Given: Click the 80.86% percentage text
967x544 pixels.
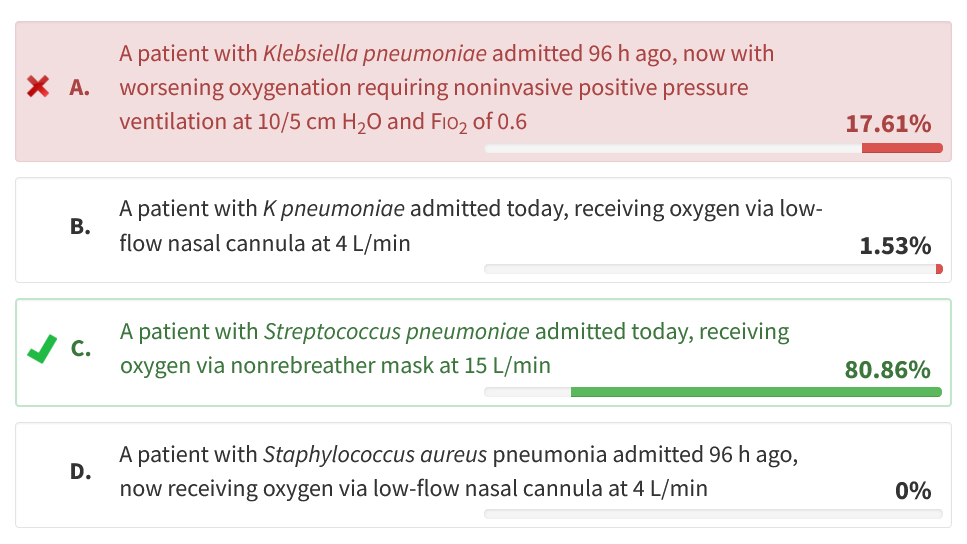Looking at the screenshot, I should pos(888,369).
